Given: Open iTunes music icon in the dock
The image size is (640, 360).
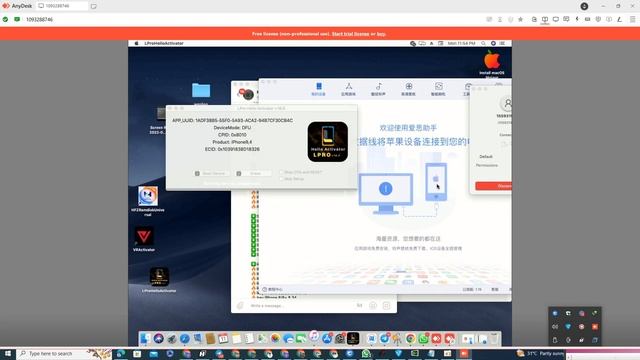Looking at the screenshot, I should click(x=314, y=336).
